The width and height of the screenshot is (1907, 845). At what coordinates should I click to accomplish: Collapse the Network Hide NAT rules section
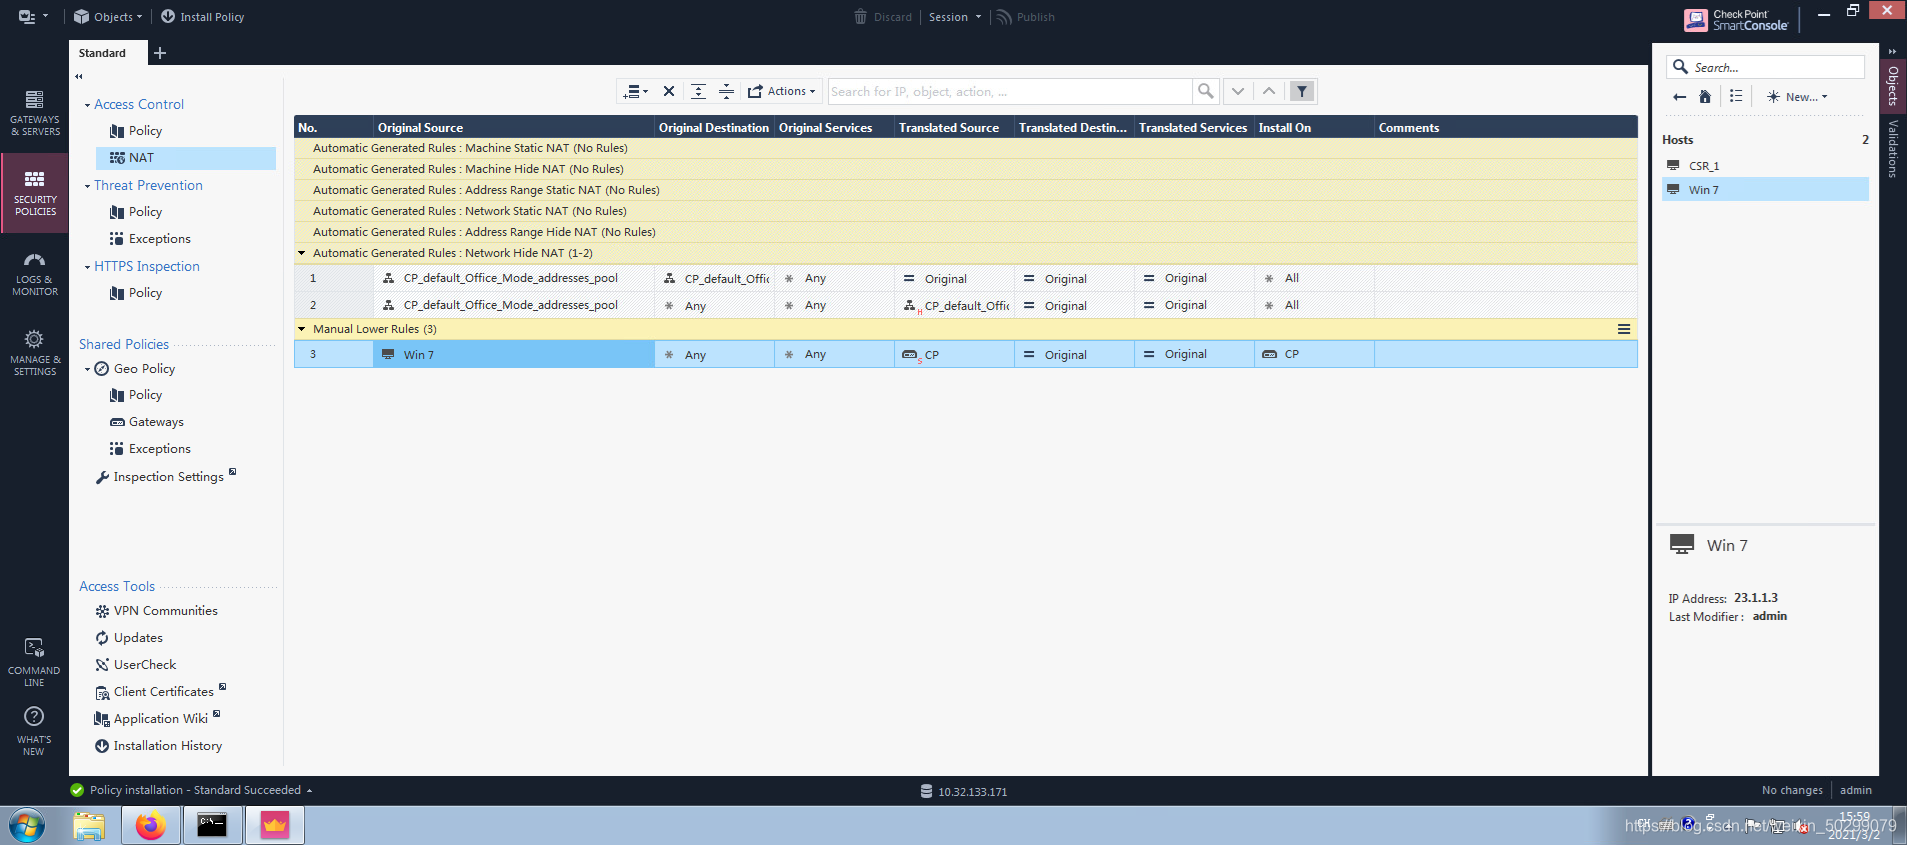tap(301, 253)
